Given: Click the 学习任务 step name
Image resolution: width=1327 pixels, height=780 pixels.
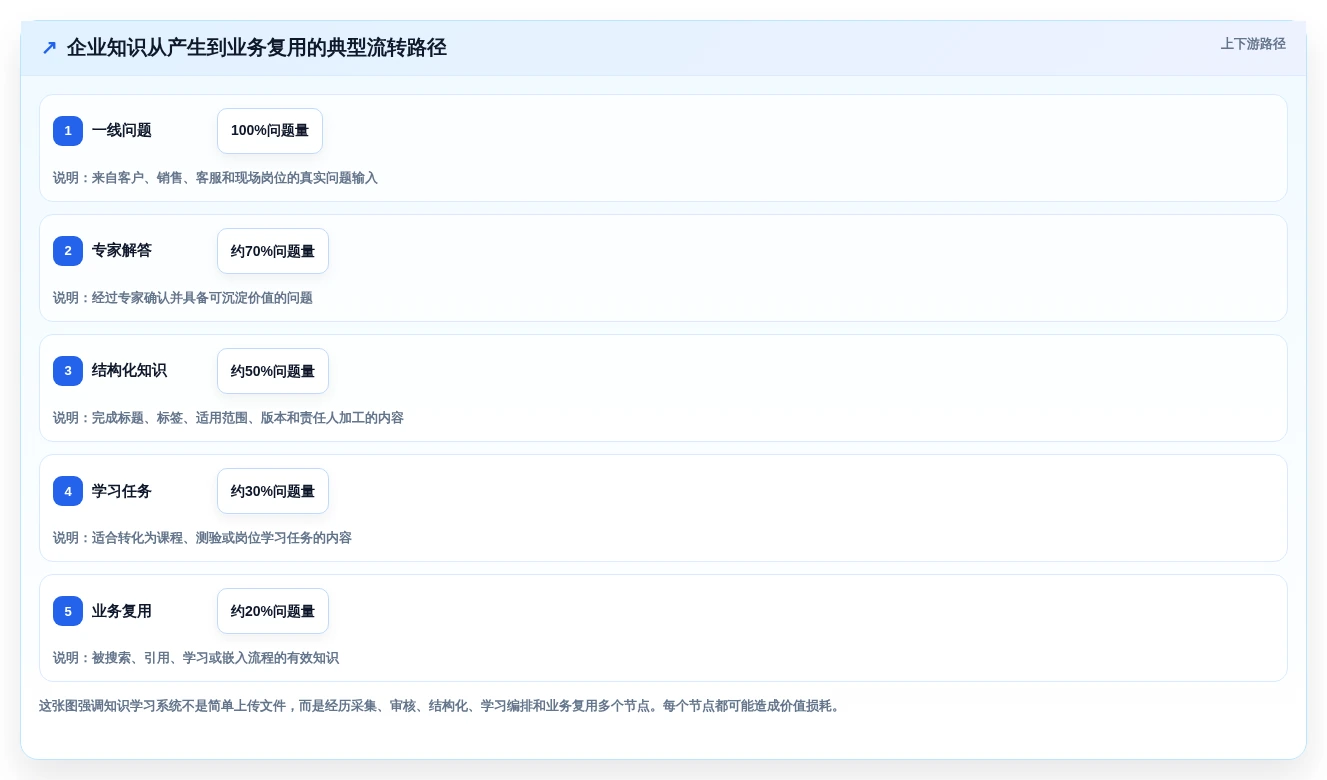Looking at the screenshot, I should tap(122, 491).
